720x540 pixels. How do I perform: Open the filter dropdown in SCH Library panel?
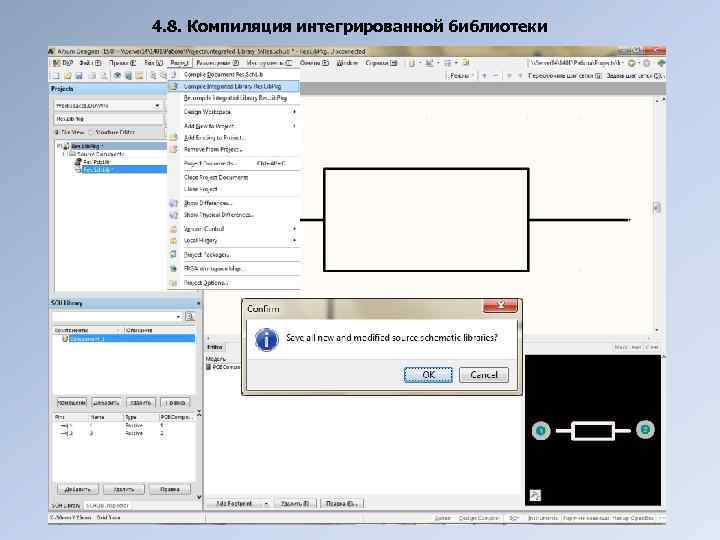click(x=178, y=317)
